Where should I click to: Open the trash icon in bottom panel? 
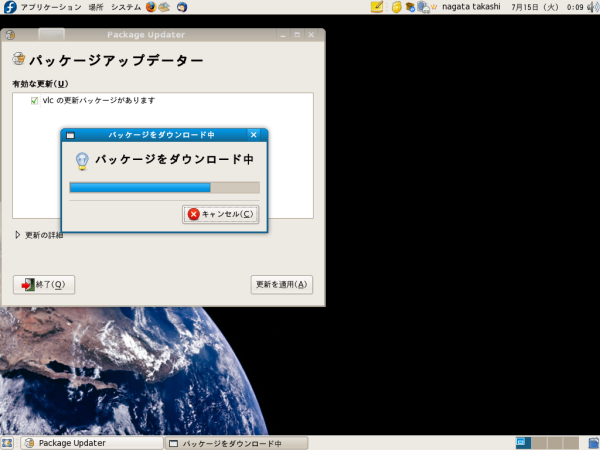[x=594, y=443]
